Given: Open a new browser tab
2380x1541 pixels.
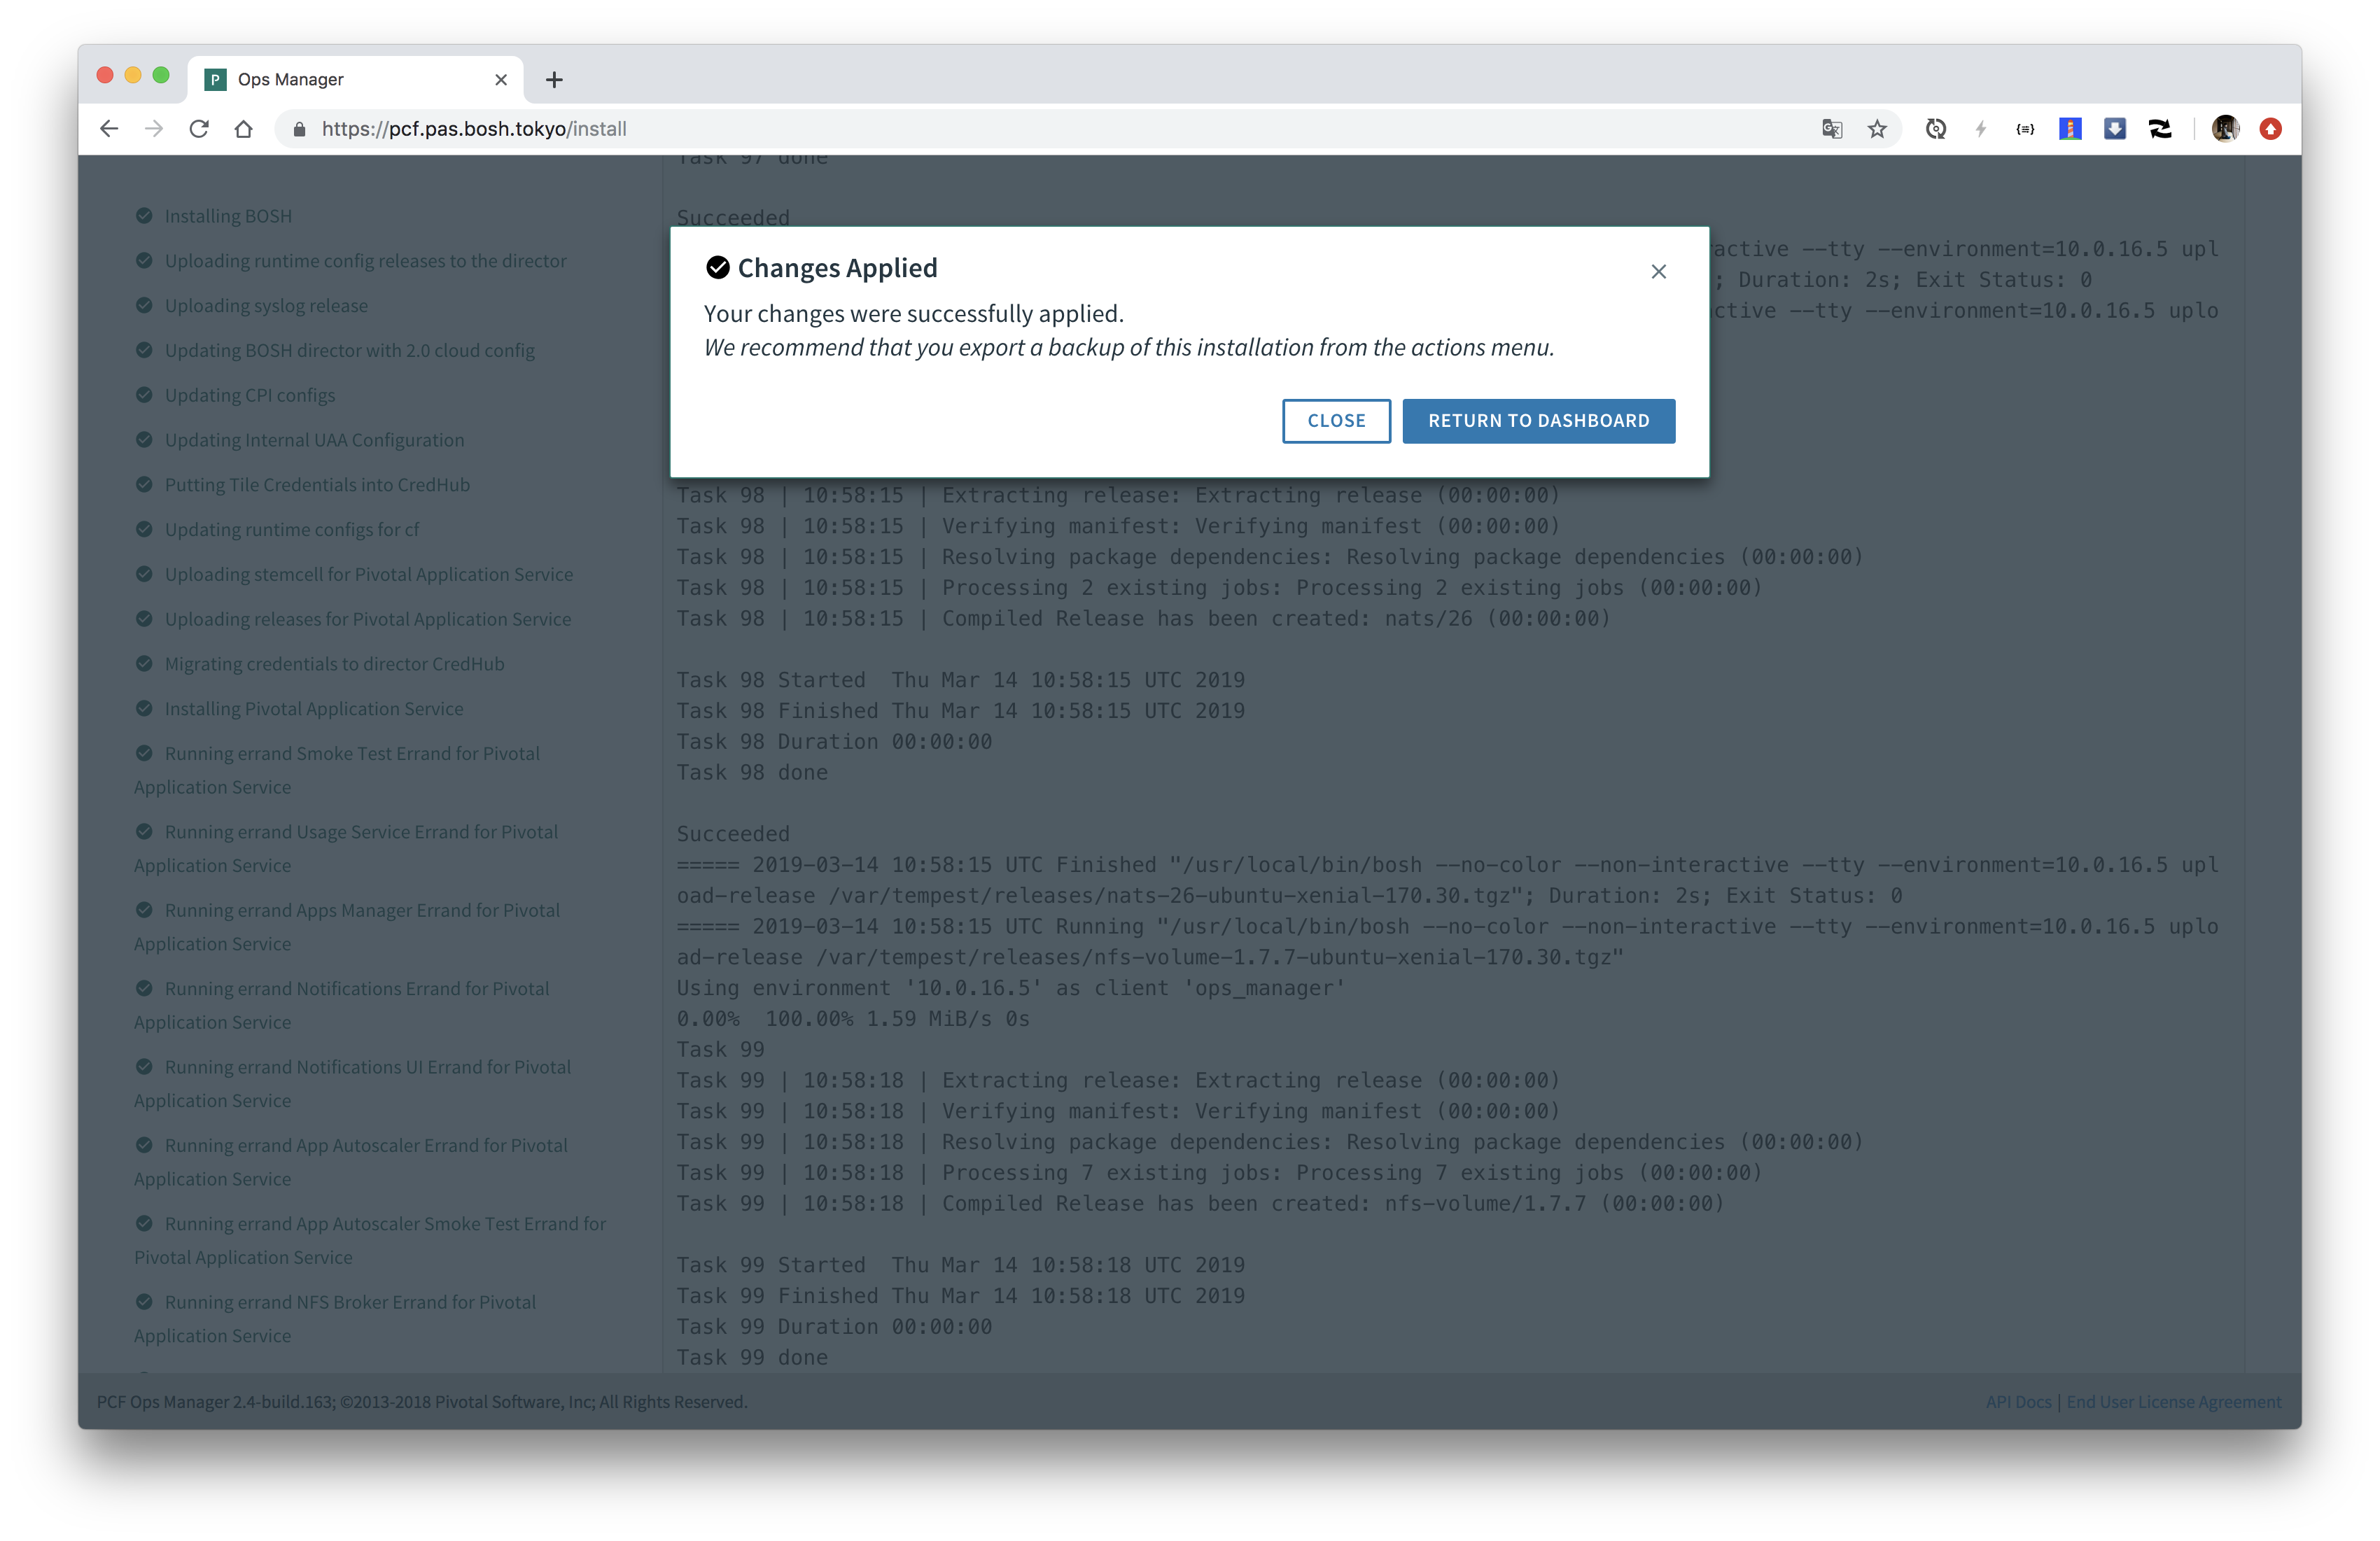Looking at the screenshot, I should coord(554,80).
